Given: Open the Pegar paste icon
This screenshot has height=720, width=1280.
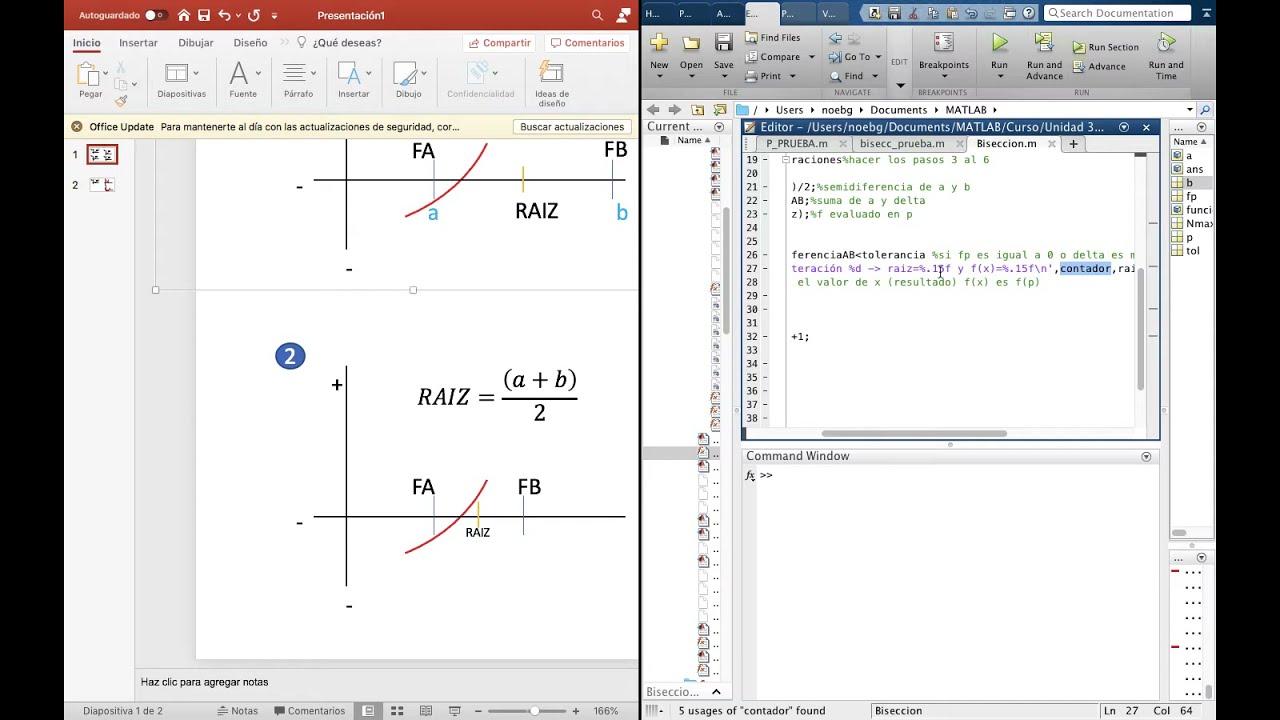Looking at the screenshot, I should 90,75.
